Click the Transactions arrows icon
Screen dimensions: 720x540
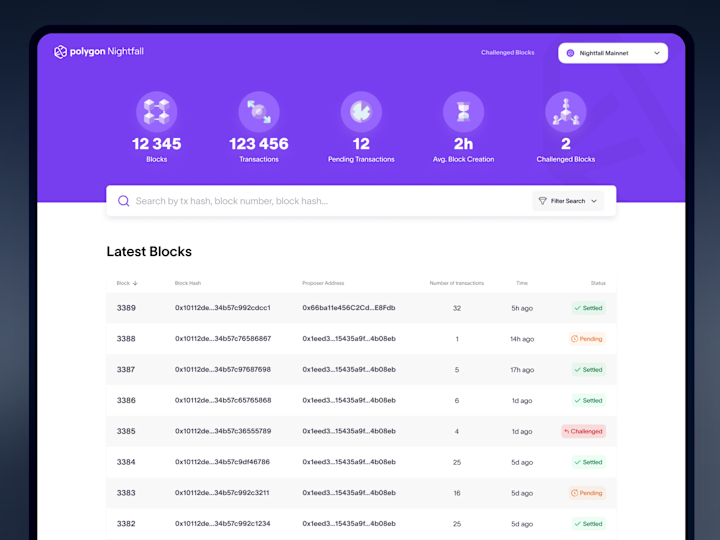pos(259,112)
